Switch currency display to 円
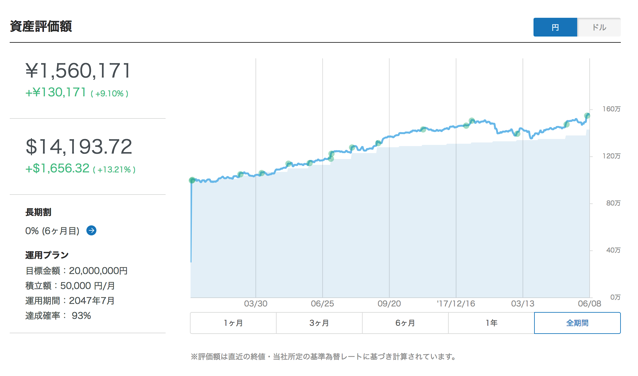The width and height of the screenshot is (638, 376). (555, 27)
